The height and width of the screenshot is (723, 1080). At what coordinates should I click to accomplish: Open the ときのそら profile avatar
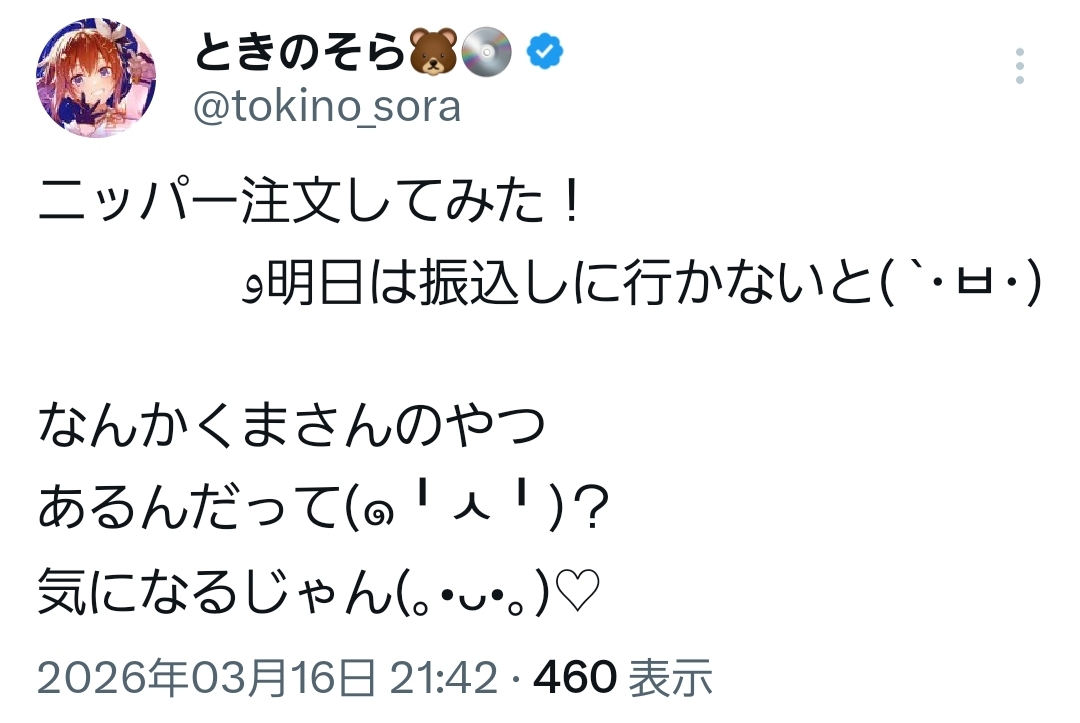click(96, 77)
